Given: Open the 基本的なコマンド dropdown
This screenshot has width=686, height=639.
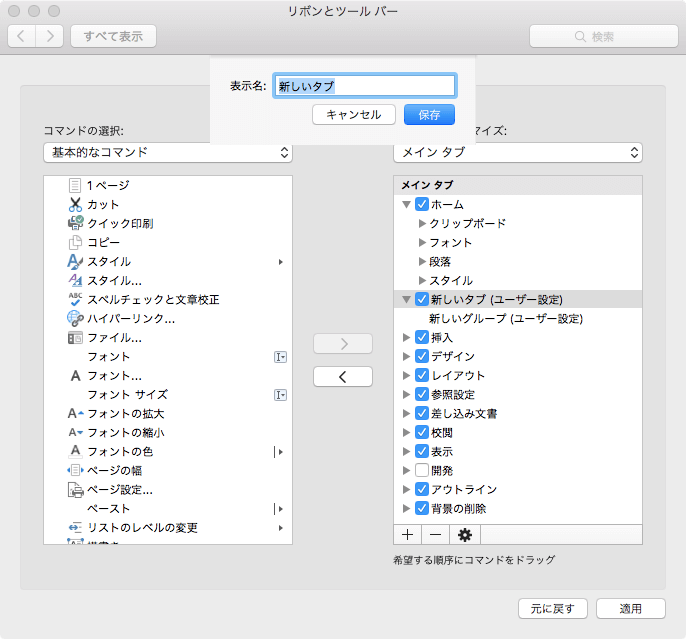Looking at the screenshot, I should click(x=167, y=153).
